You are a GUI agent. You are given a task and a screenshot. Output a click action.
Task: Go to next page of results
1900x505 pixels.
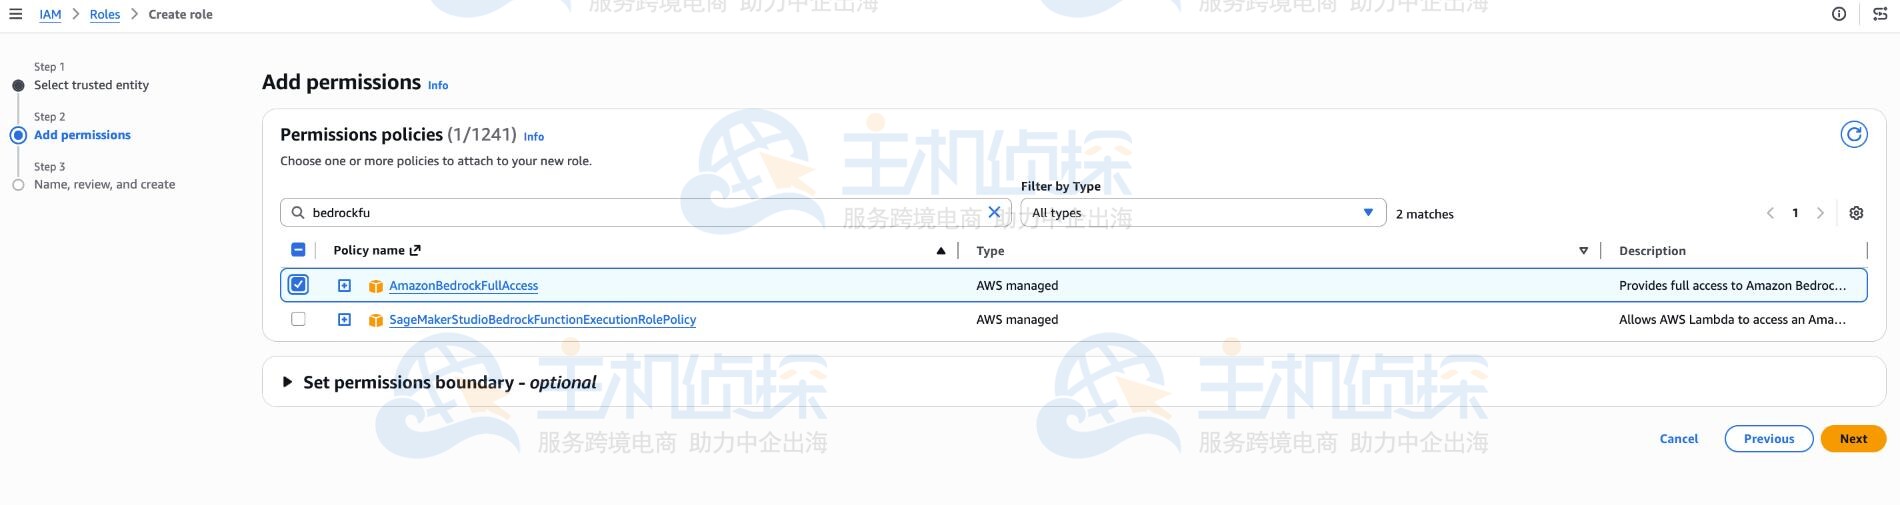click(x=1820, y=213)
